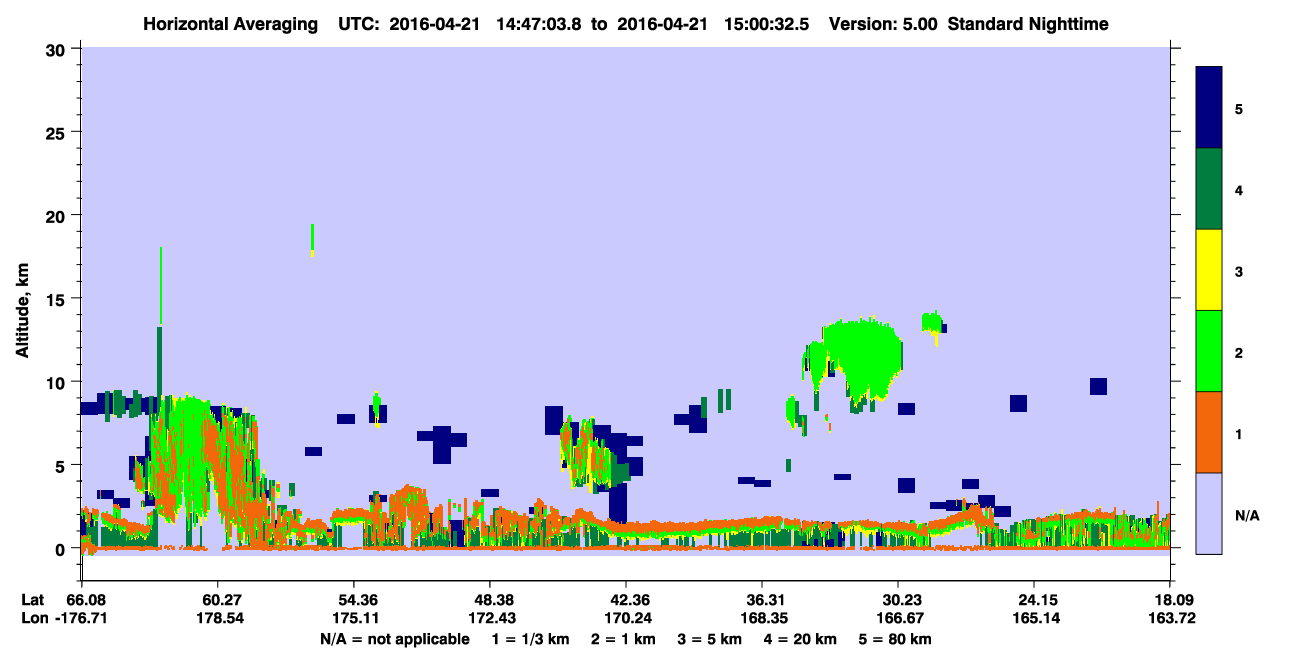This screenshot has height=667, width=1300.
Task: Click the 'Standard Nighttime' text
Action: (1029, 23)
